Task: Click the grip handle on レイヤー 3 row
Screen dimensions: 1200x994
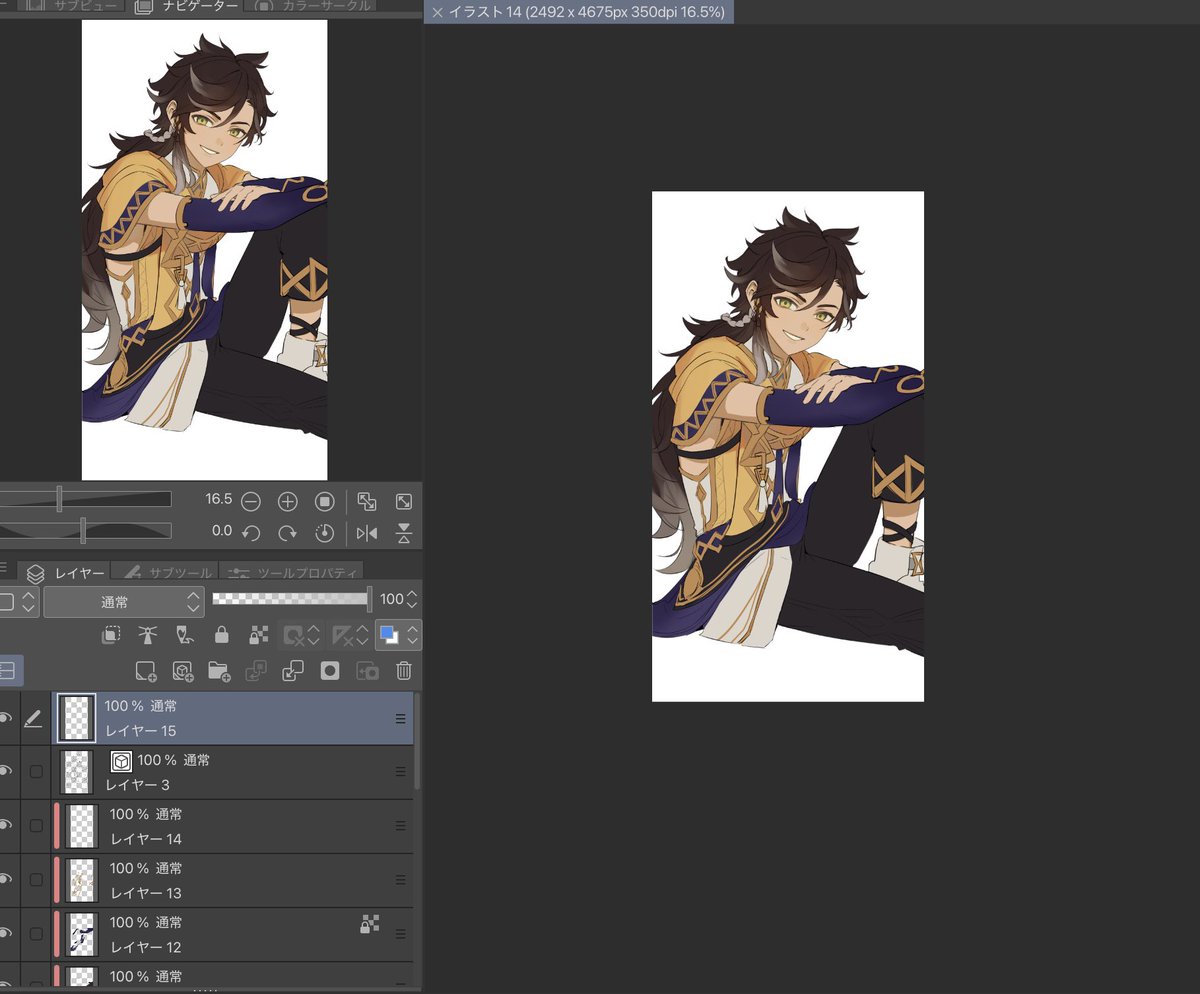Action: click(400, 771)
